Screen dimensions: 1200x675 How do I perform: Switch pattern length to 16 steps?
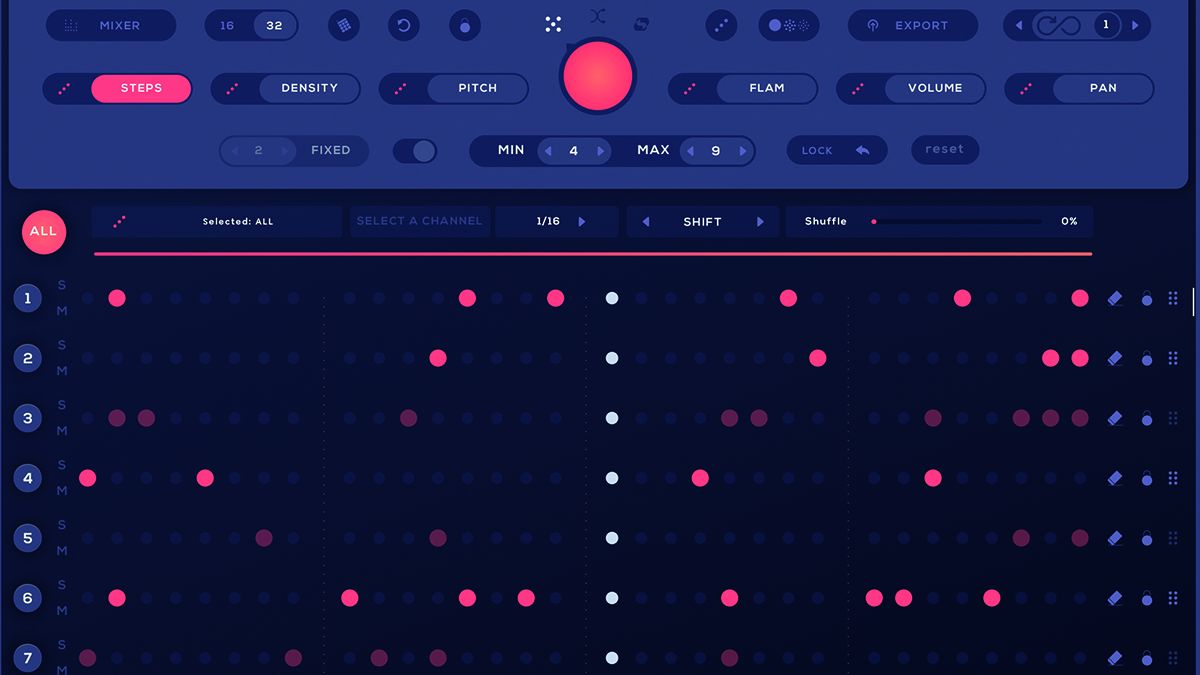tap(227, 26)
